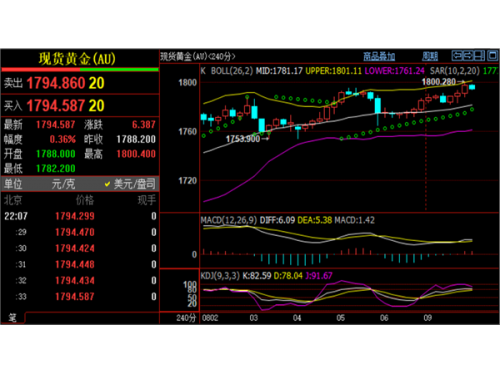Select the 元/克 unit option

point(63,184)
